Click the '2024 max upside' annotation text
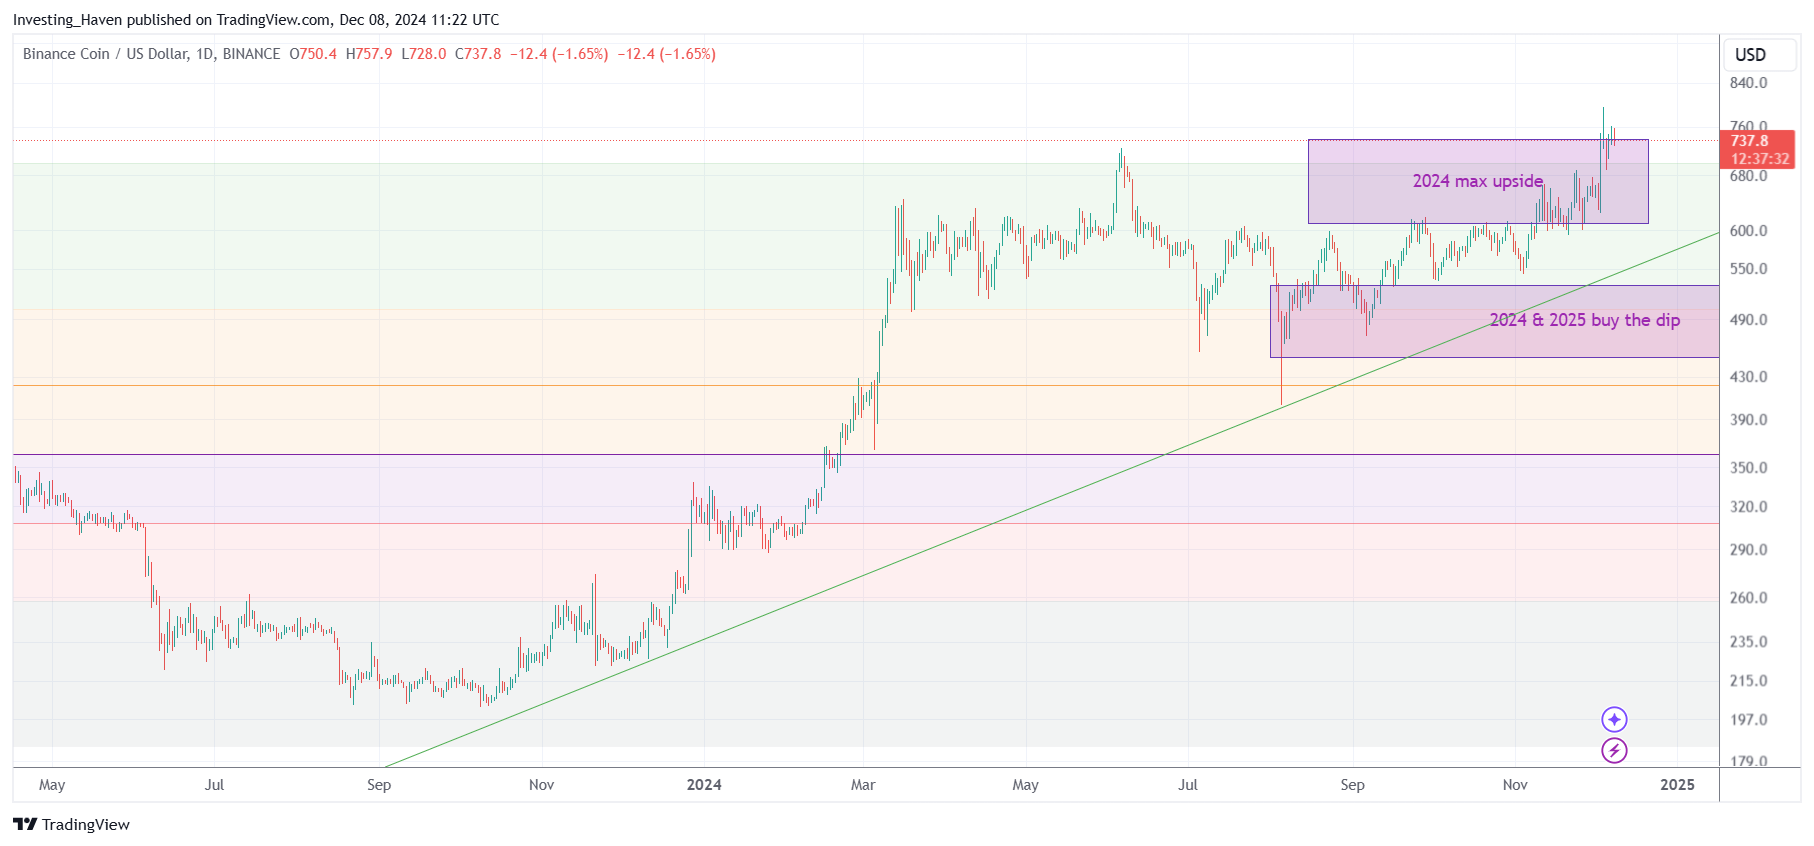1814x846 pixels. (1477, 181)
